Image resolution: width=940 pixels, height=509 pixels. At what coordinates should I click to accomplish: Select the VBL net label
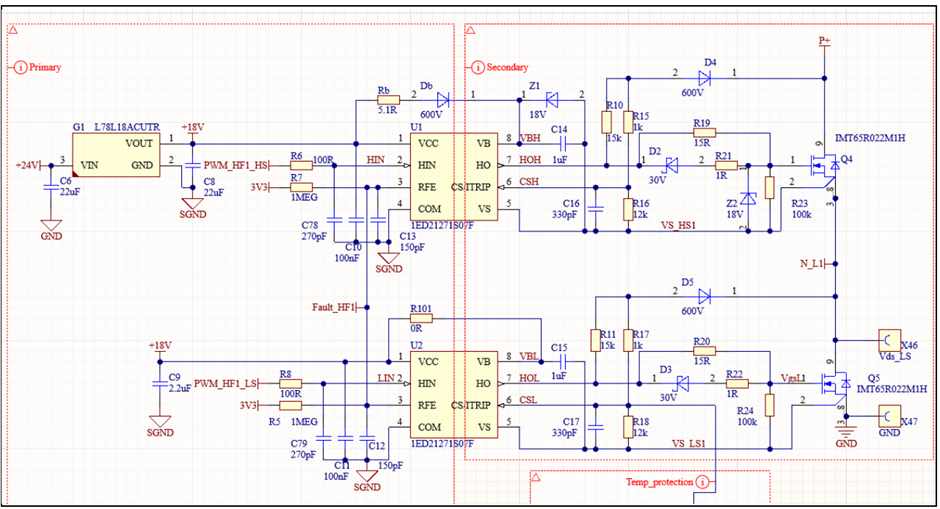(x=529, y=356)
